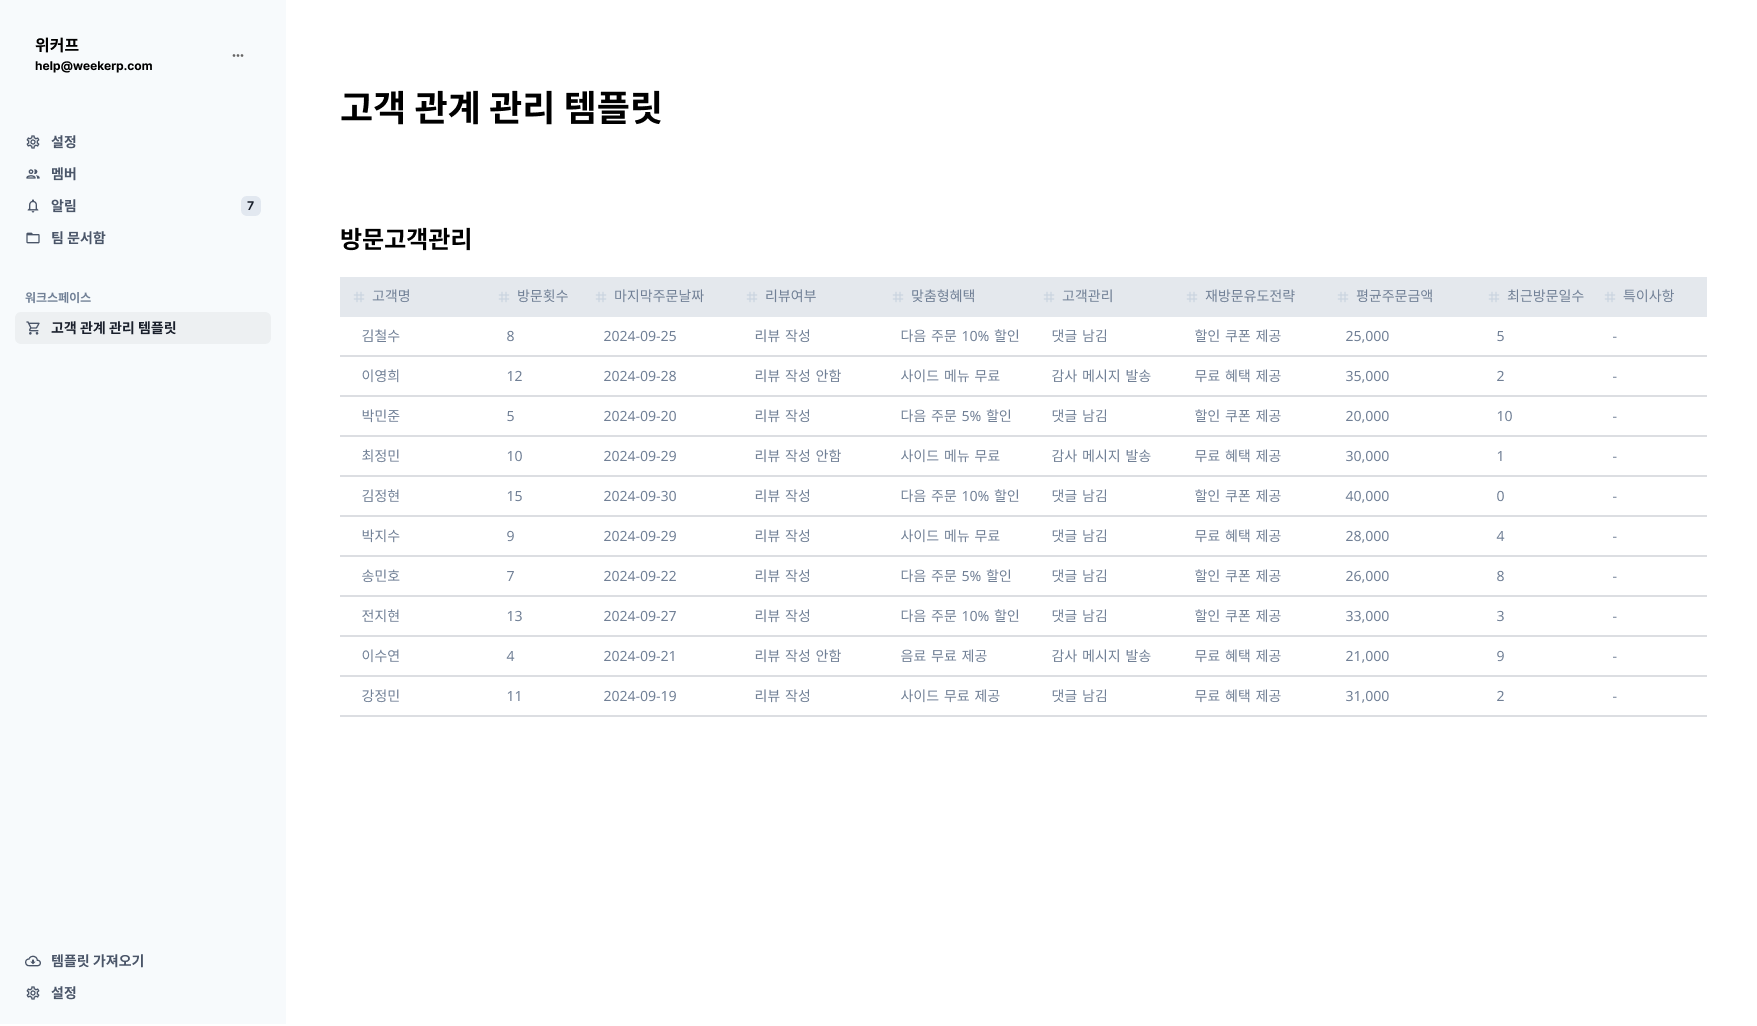Click the 워크스페이스 section label
This screenshot has height=1026, width=1757.
pos(58,298)
